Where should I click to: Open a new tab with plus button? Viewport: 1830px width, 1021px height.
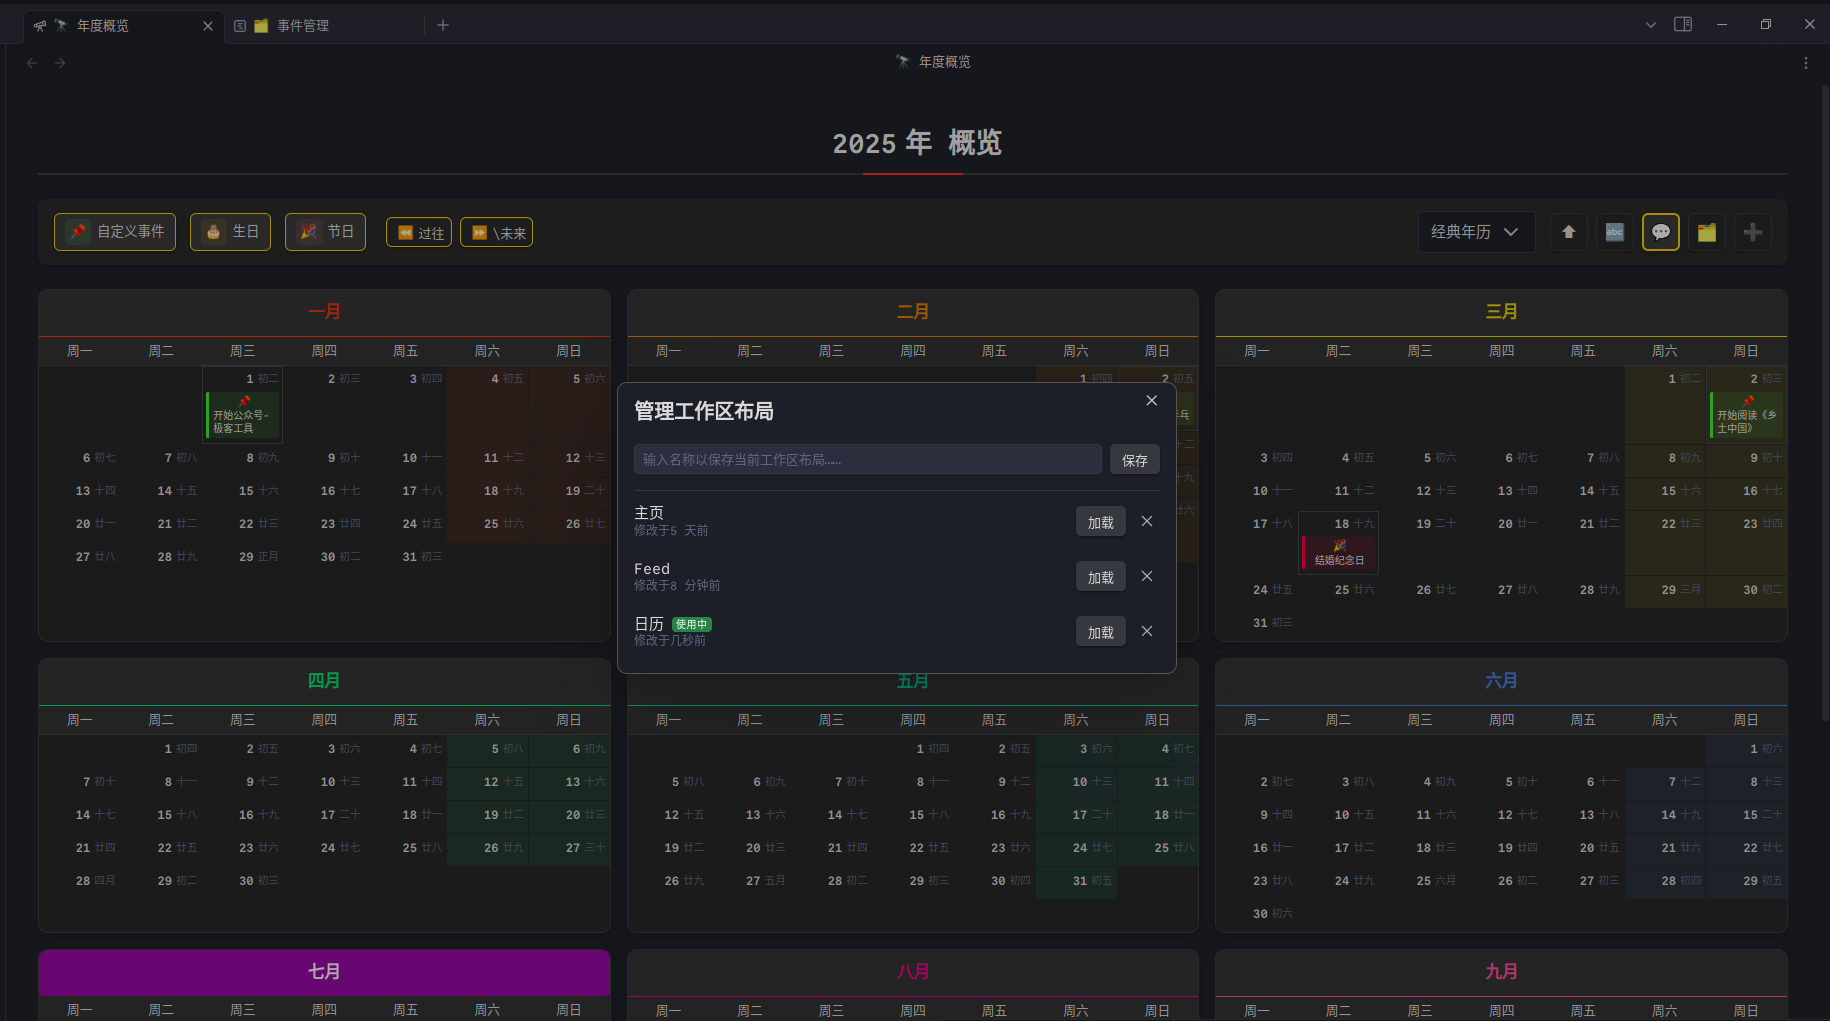tap(443, 25)
